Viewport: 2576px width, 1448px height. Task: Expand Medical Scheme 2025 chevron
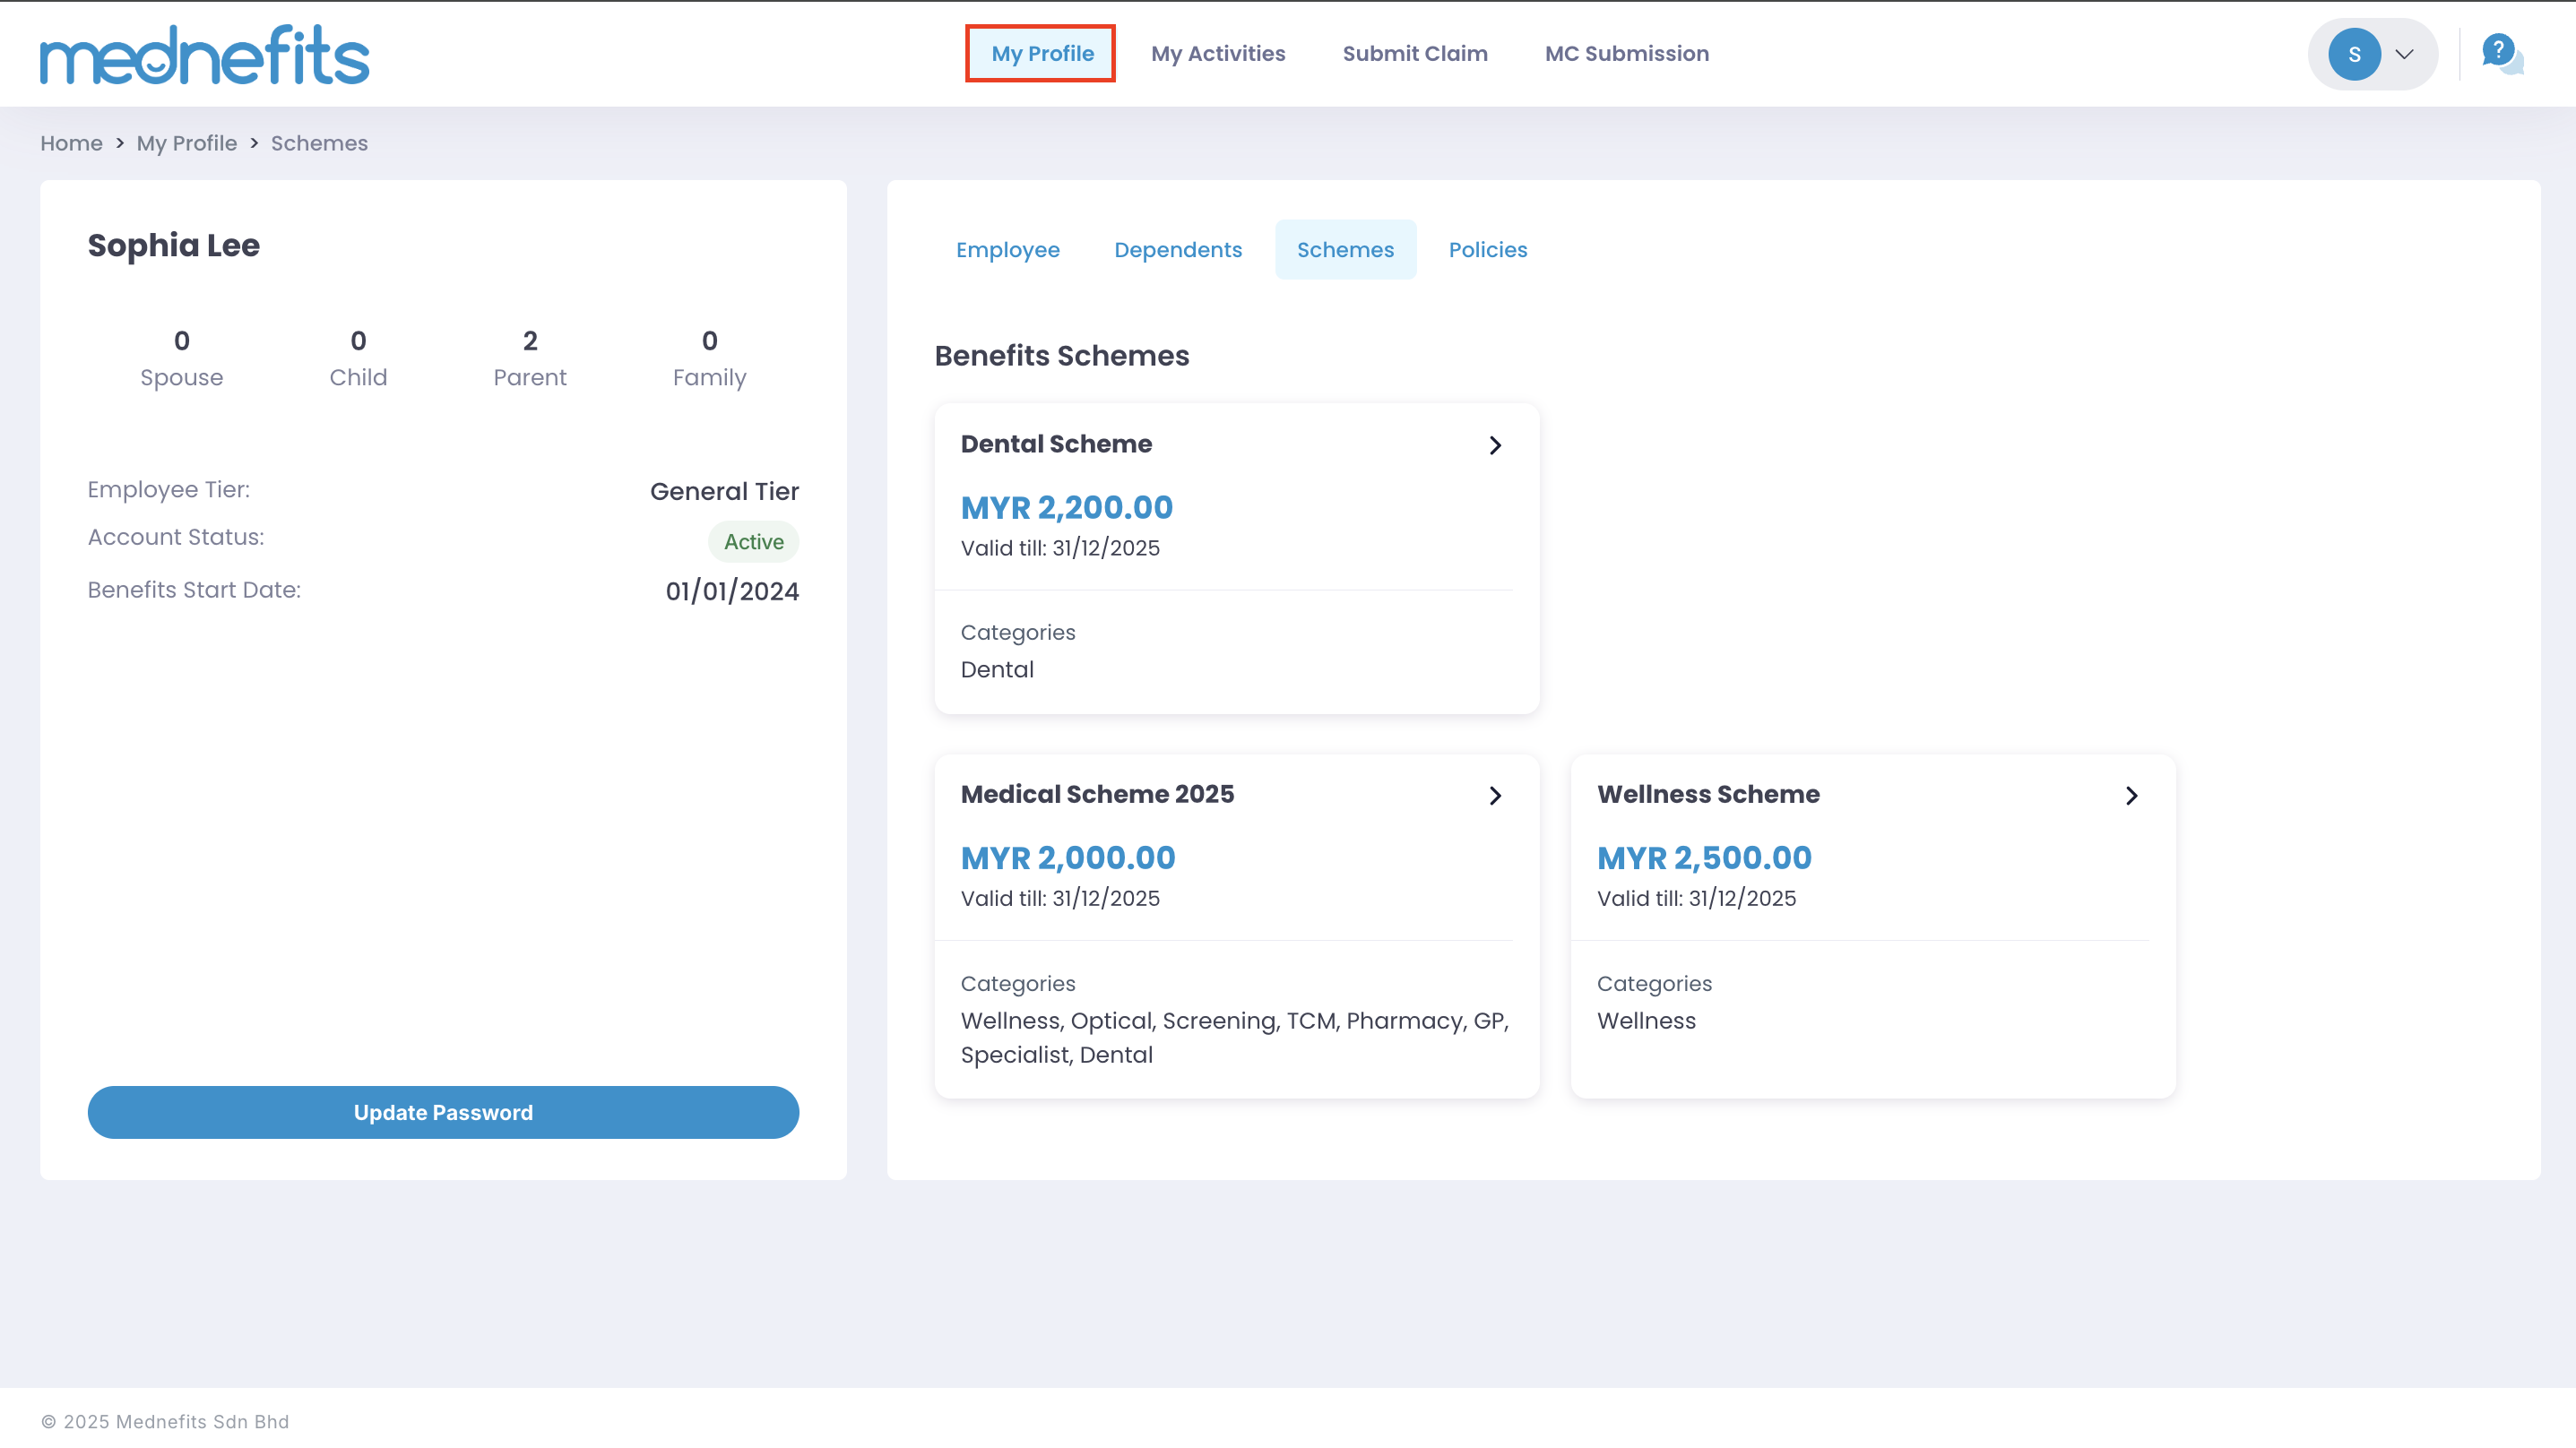1495,796
